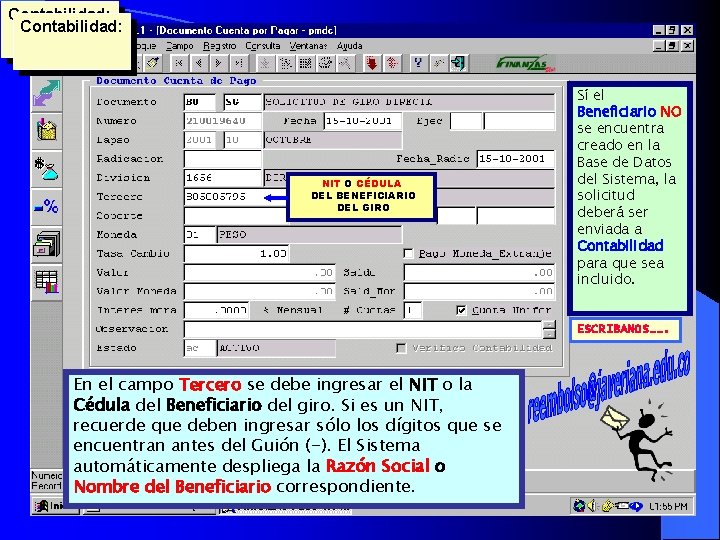Click the ACTIVO status description
Viewport: 720px width, 540px height.
(276, 348)
